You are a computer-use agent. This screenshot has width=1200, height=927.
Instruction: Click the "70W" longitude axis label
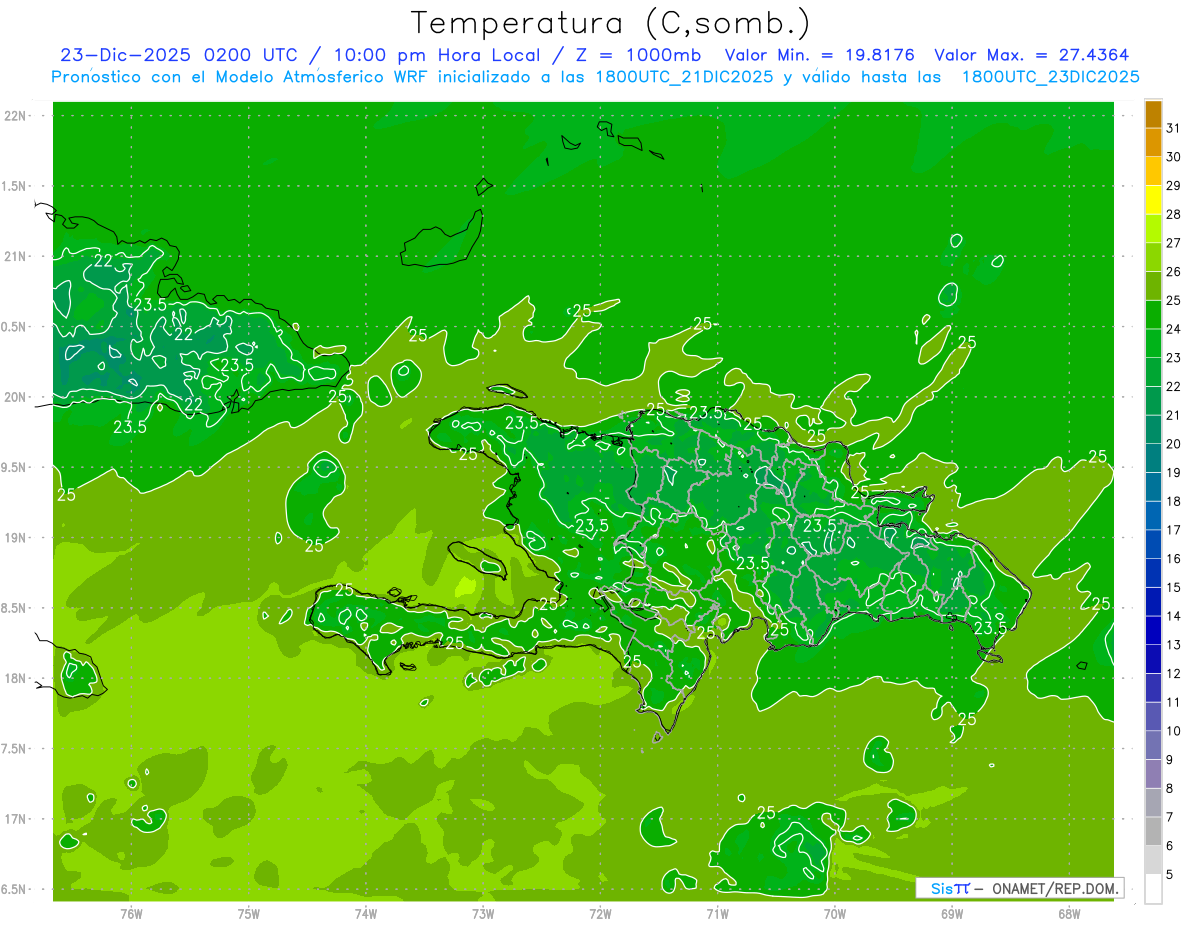835,914
